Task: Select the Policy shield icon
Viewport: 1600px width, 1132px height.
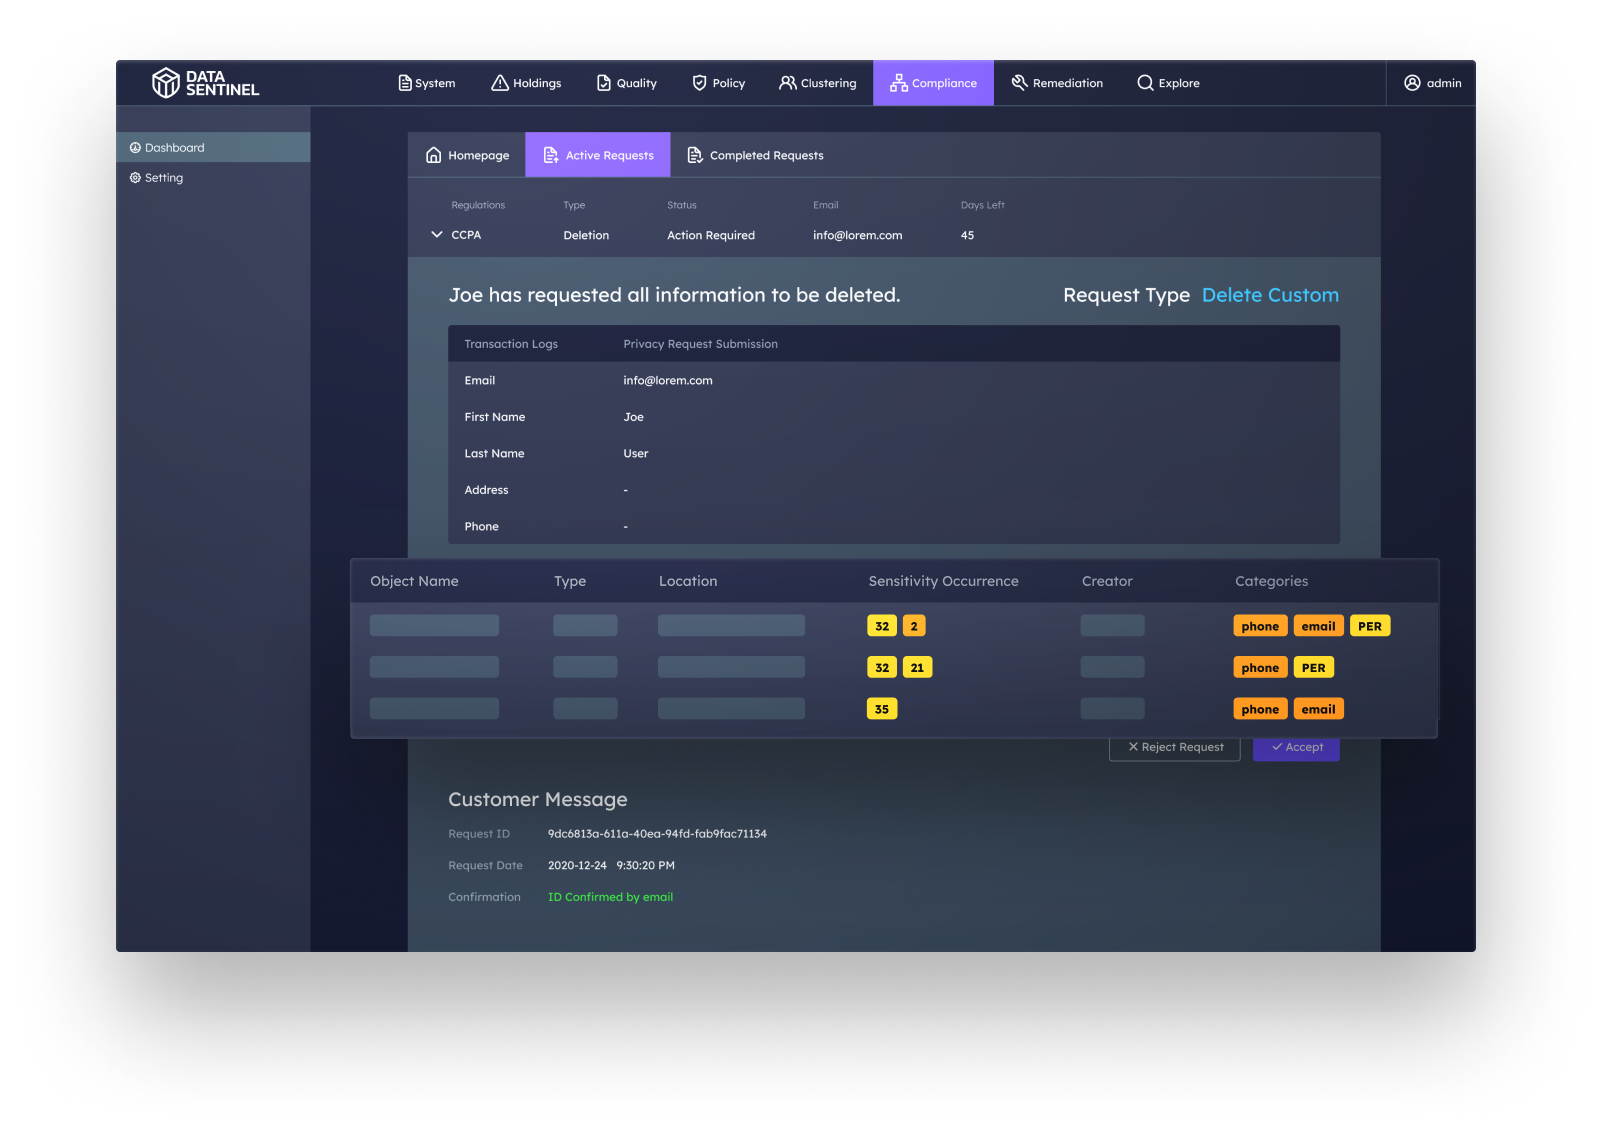Action: coord(699,83)
